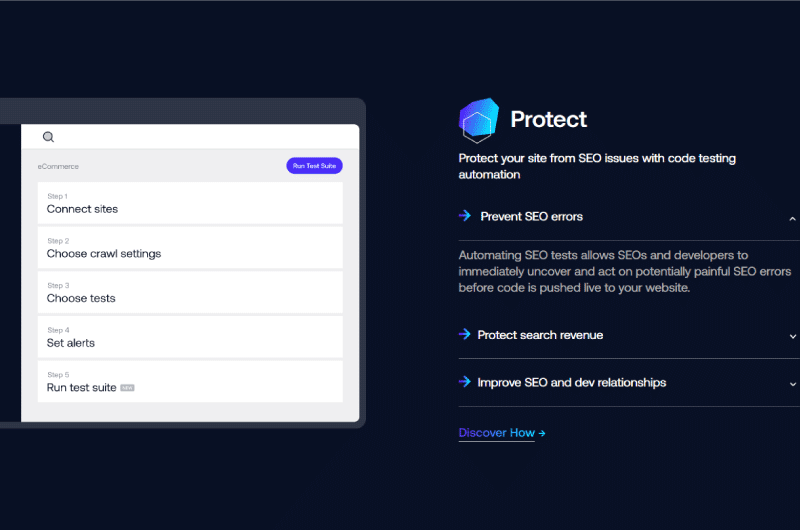Click the arrow icon after Discover How
Viewport: 800px width, 530px height.
coord(542,433)
